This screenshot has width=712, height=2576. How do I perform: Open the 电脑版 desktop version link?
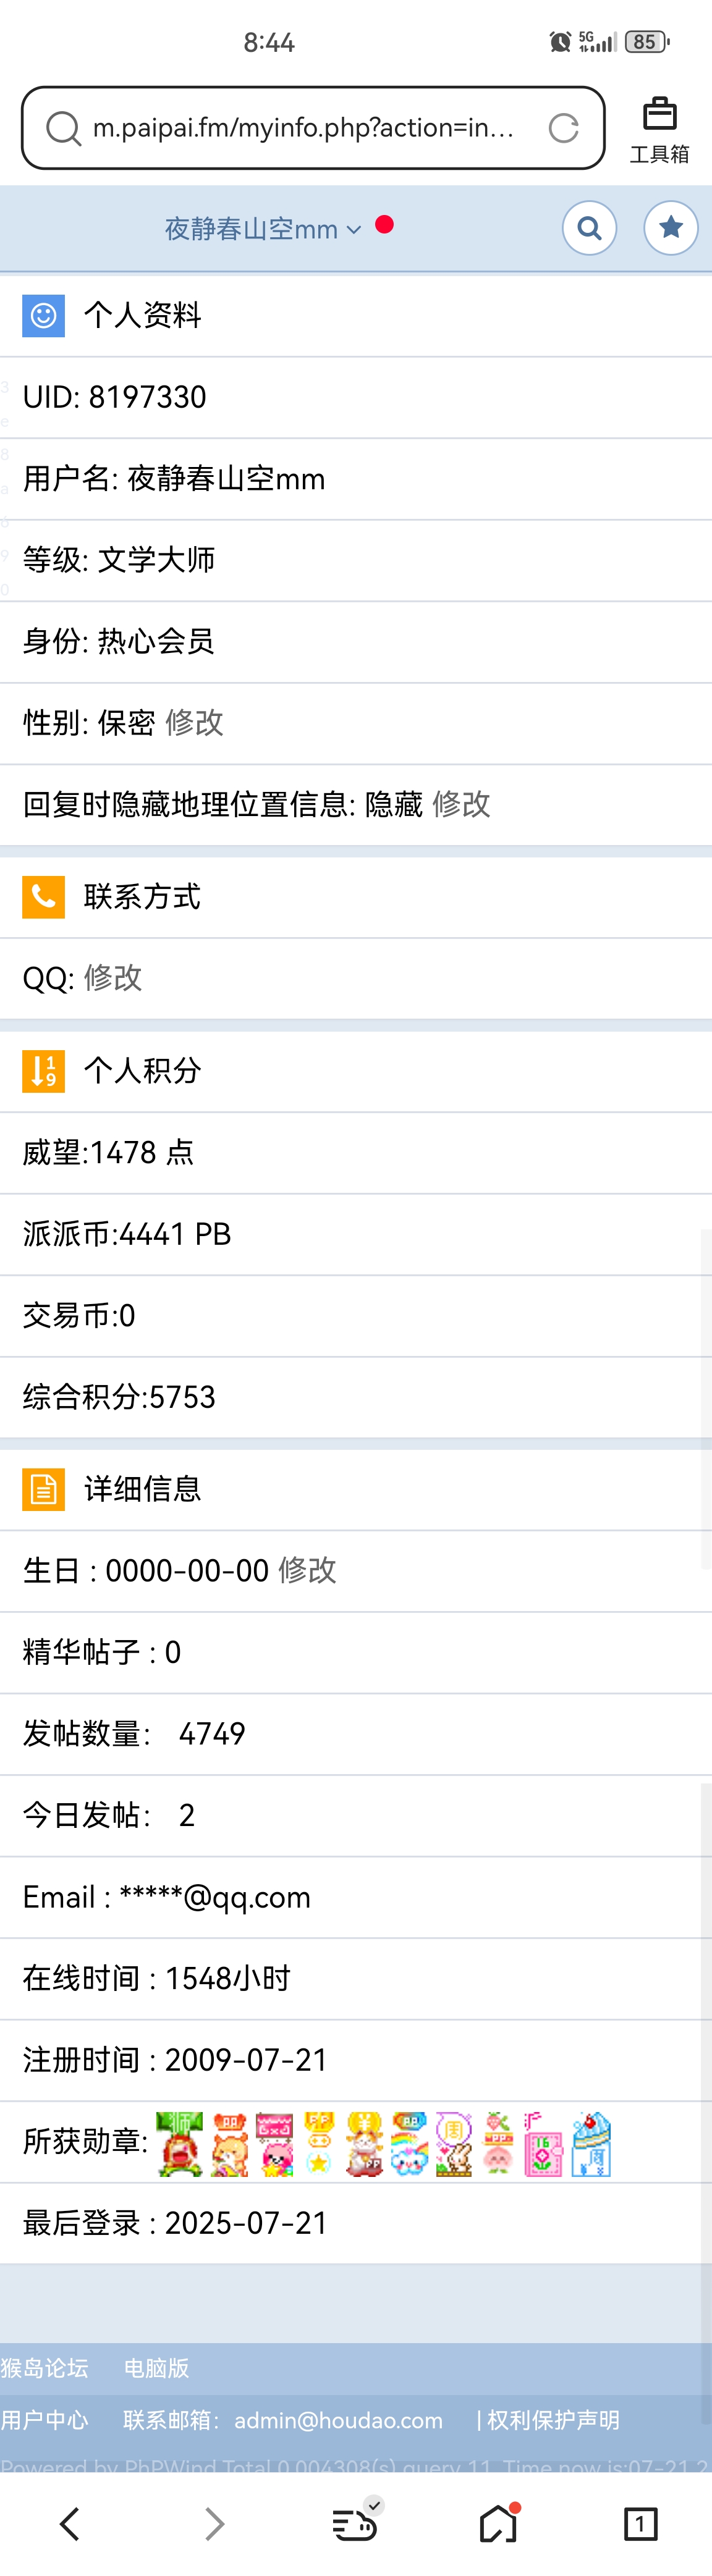[x=156, y=2368]
